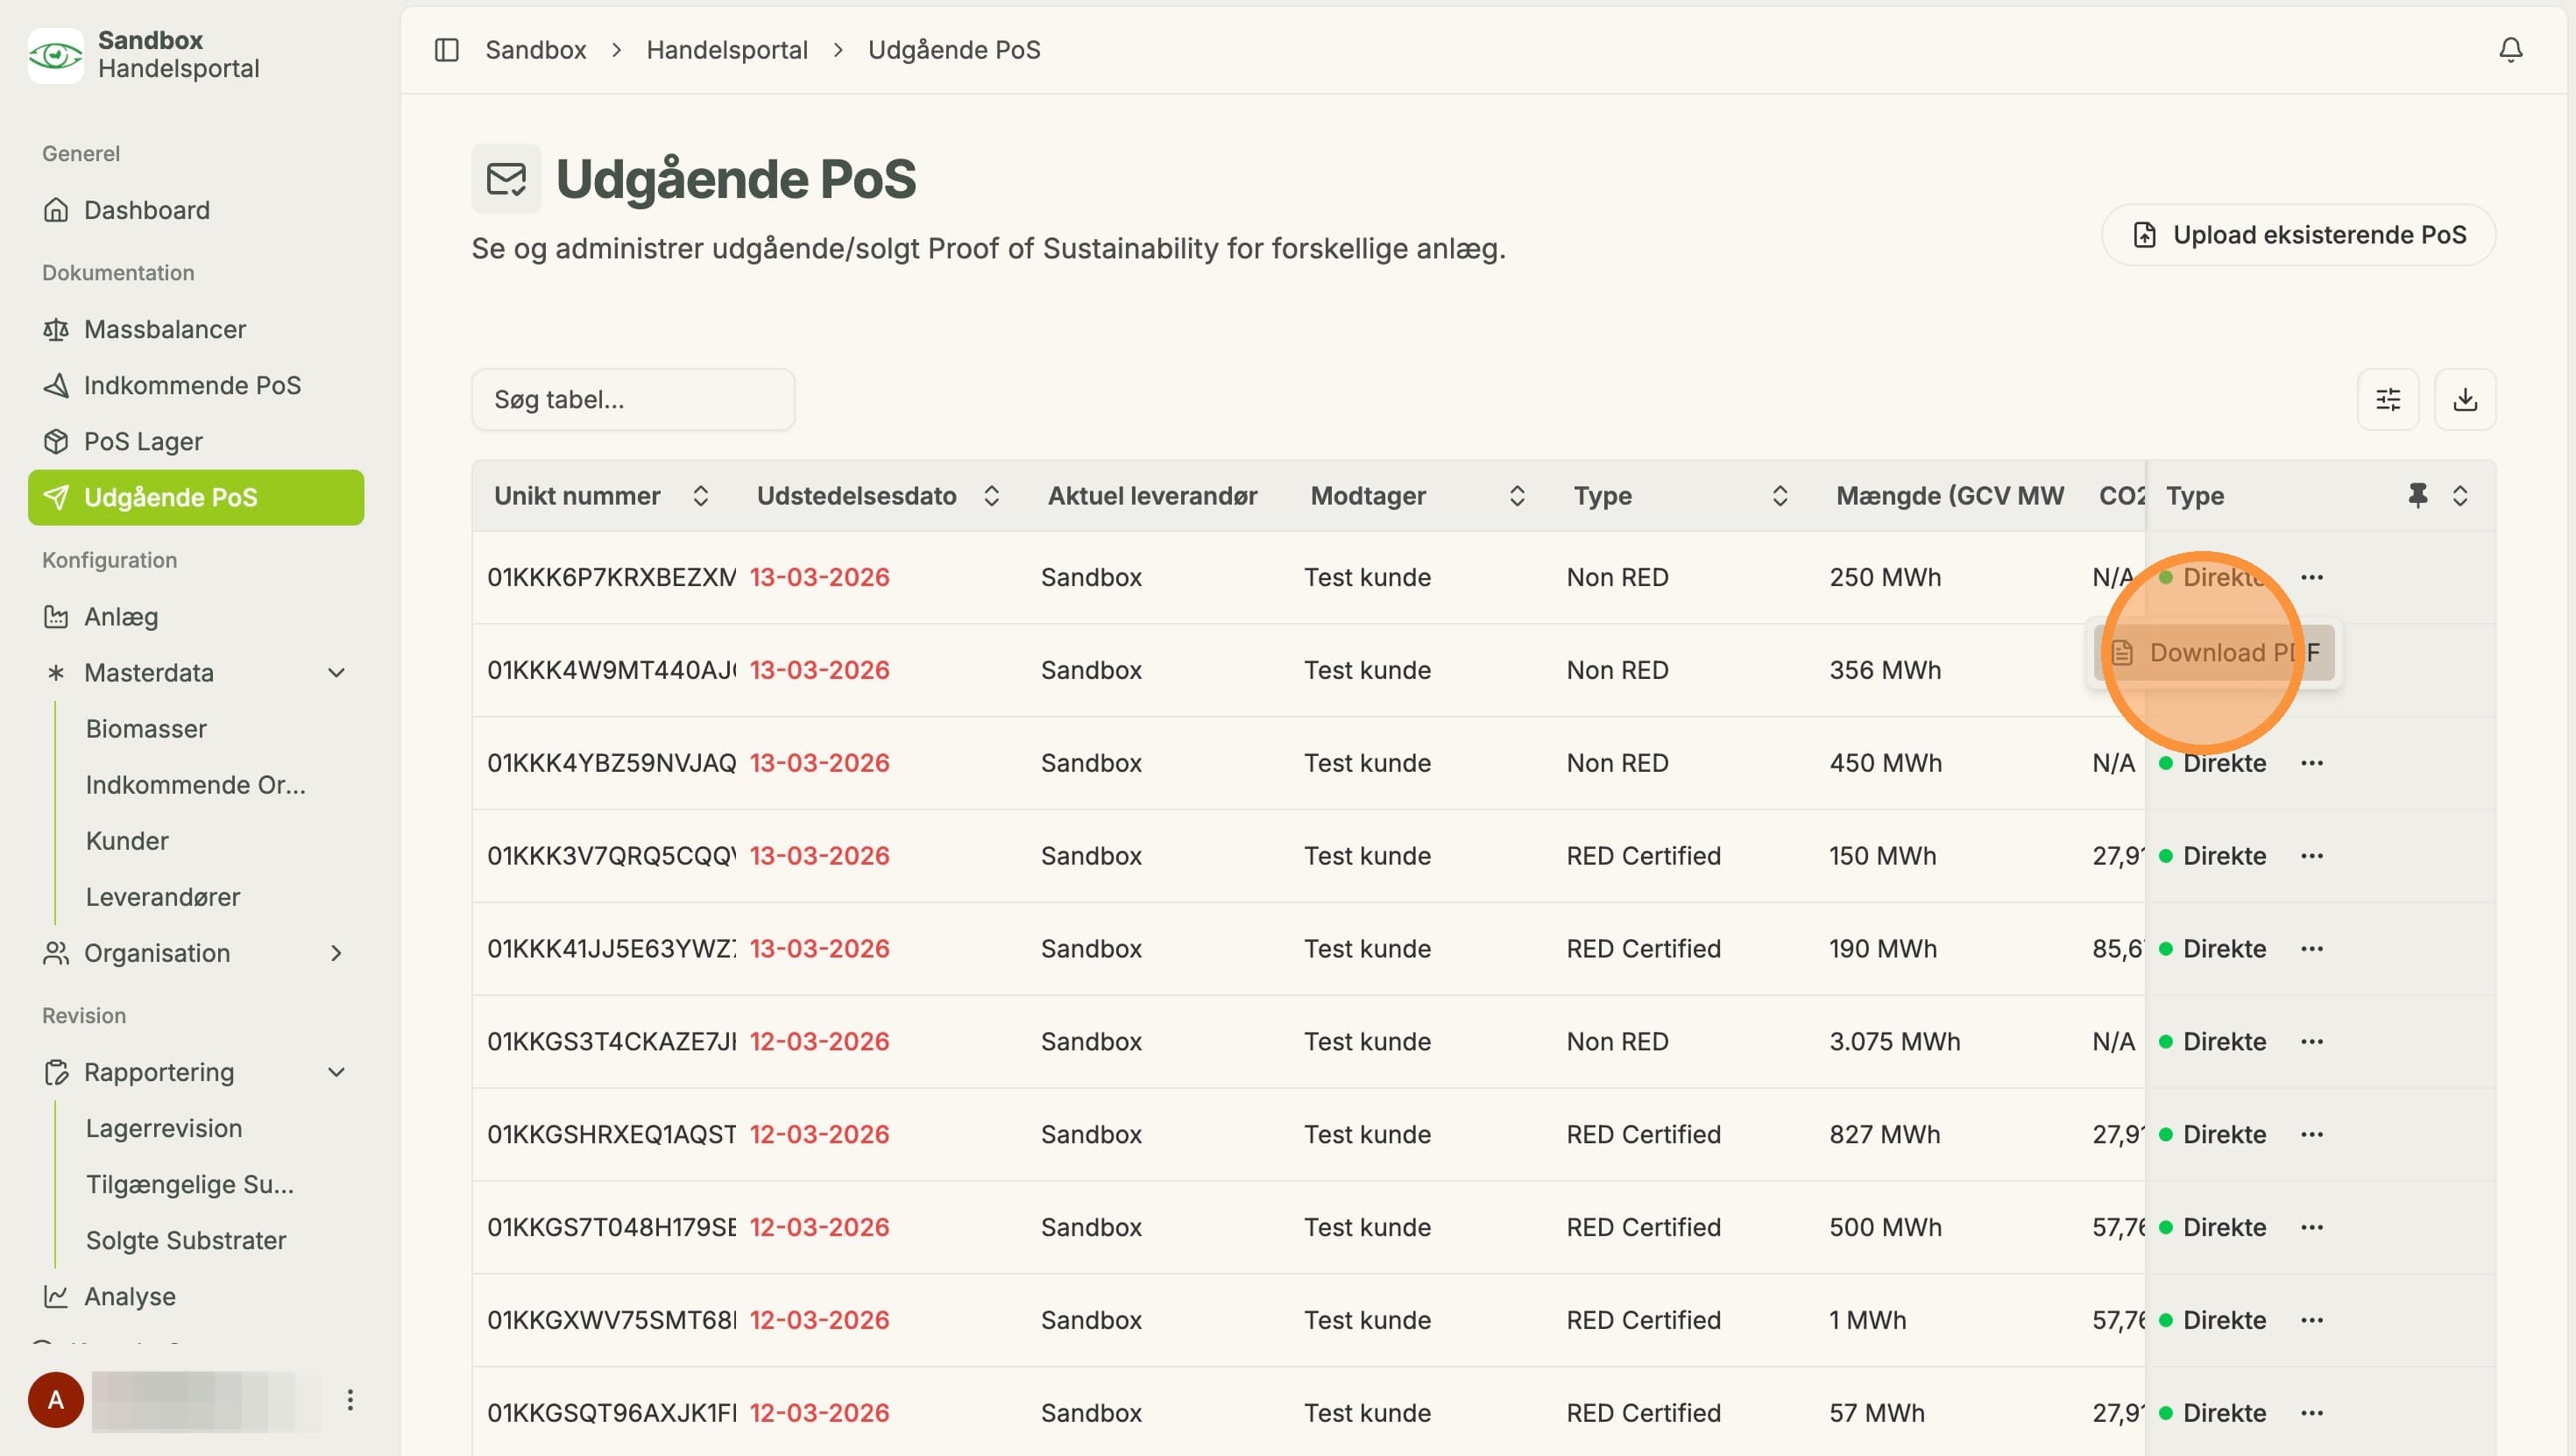Open the notifications bell

click(2510, 49)
